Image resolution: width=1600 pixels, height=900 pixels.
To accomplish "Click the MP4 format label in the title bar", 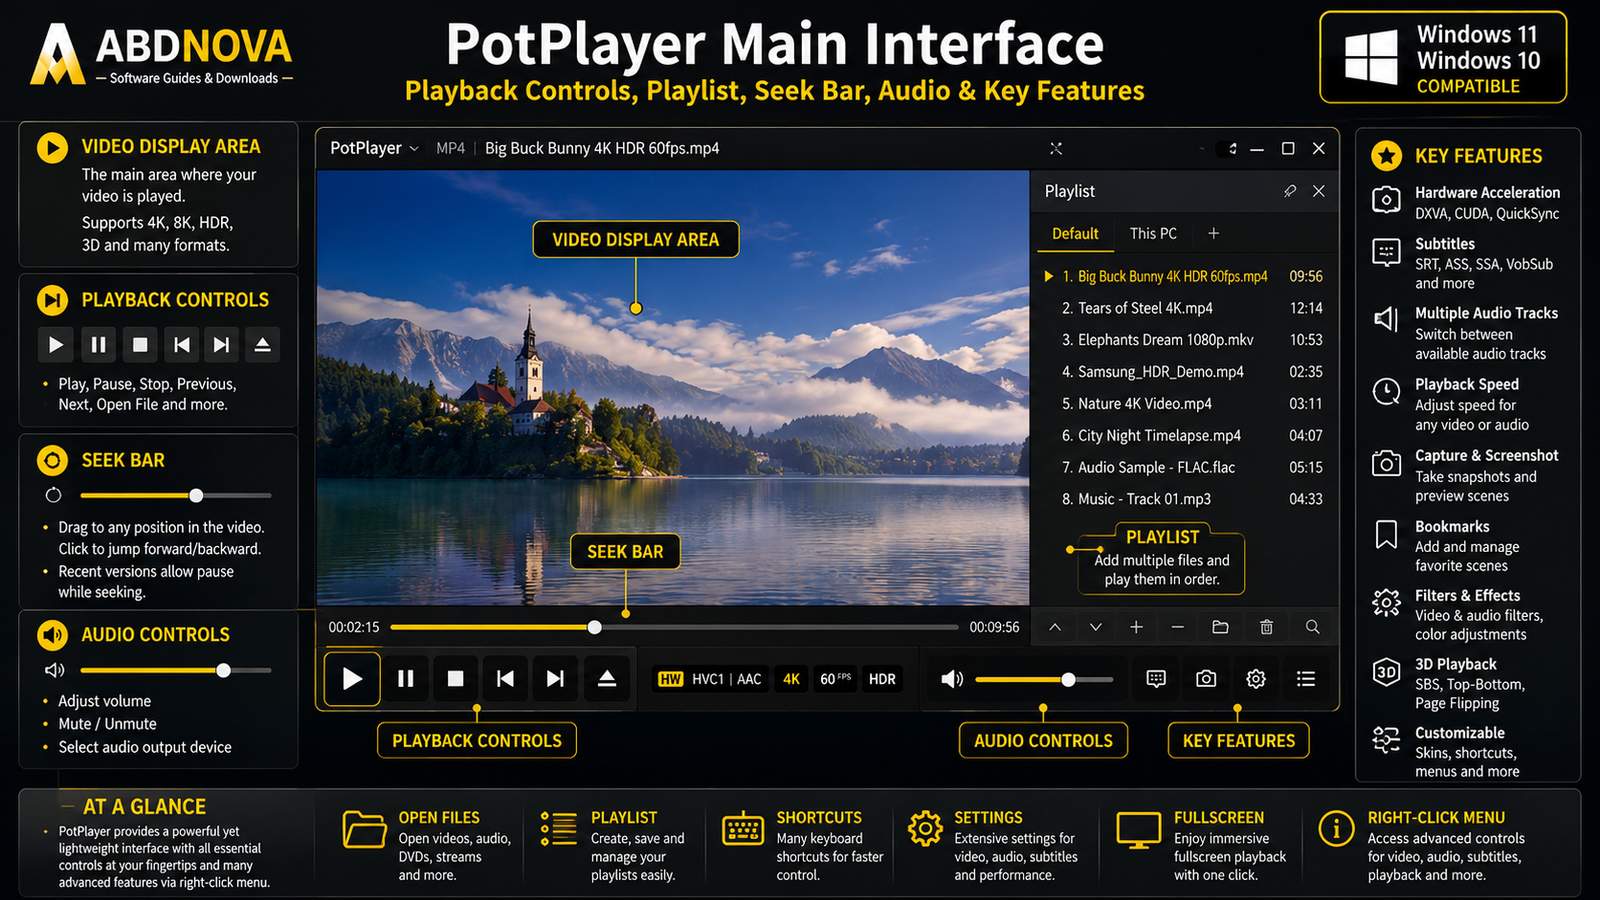I will [451, 148].
